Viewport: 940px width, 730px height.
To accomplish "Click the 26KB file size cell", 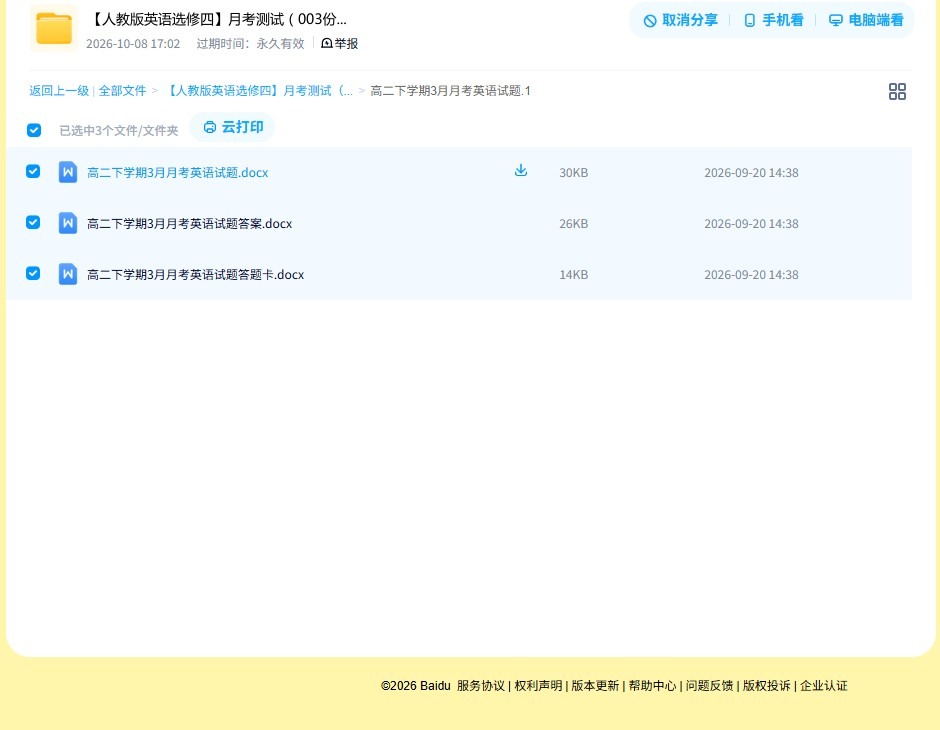I will [574, 224].
